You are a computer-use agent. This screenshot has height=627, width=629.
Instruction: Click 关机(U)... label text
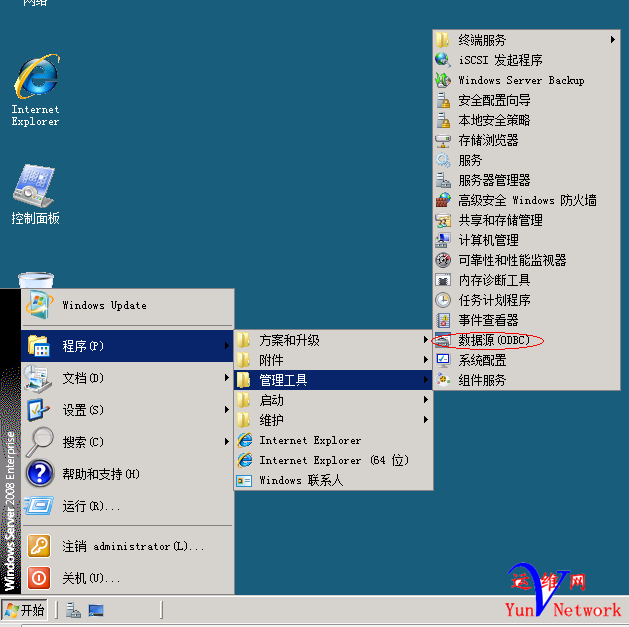pyautogui.click(x=91, y=578)
